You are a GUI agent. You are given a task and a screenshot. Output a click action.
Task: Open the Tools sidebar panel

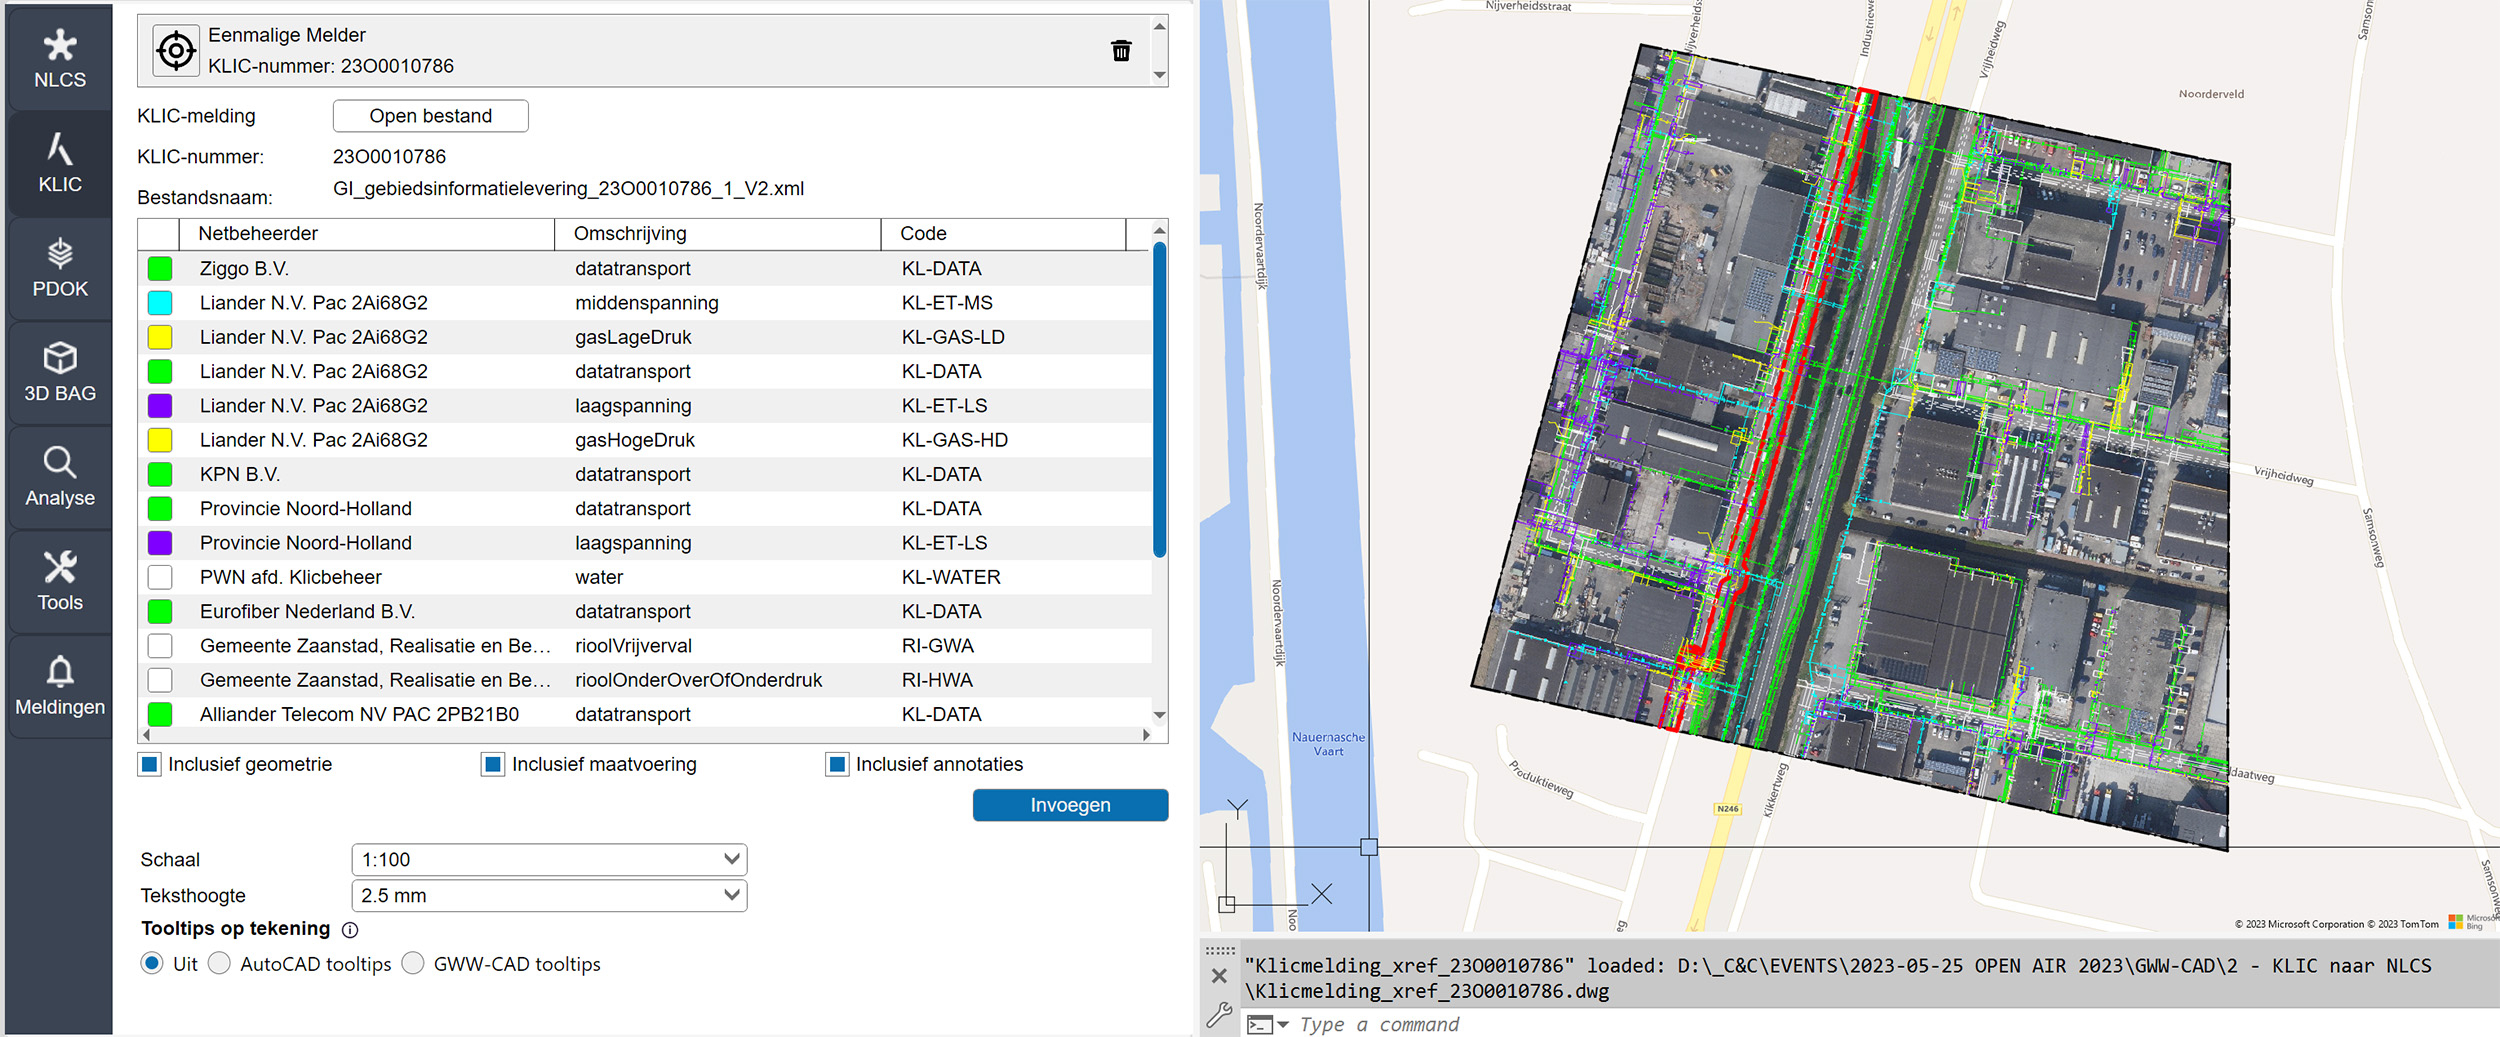tap(59, 581)
